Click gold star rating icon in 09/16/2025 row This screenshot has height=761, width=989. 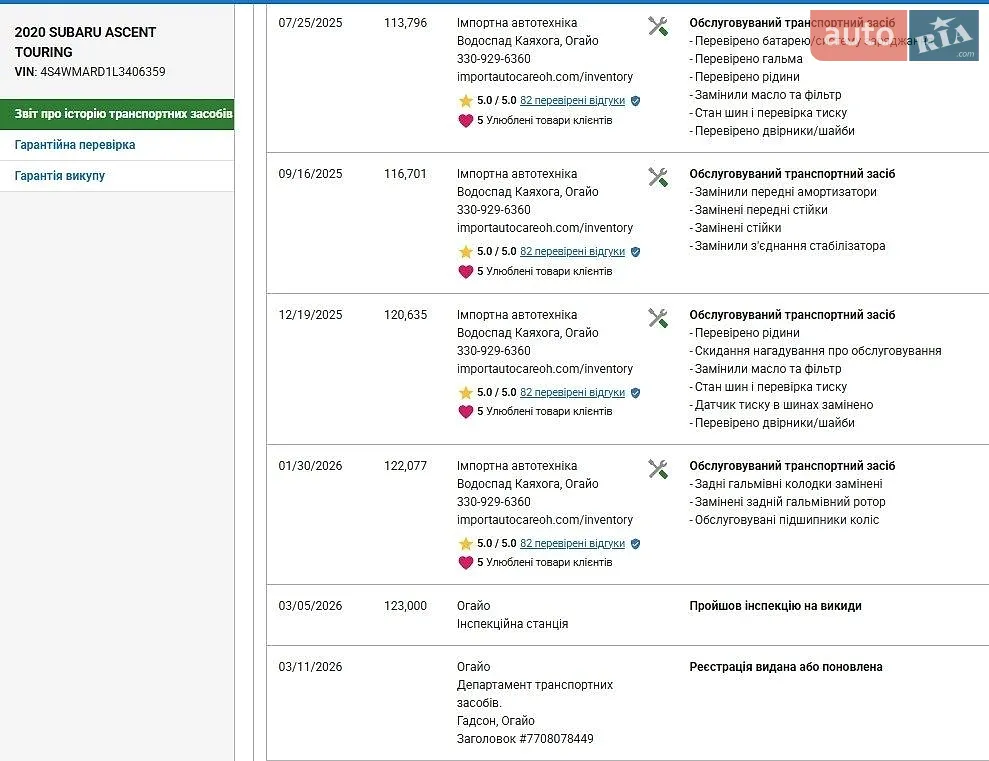point(465,252)
